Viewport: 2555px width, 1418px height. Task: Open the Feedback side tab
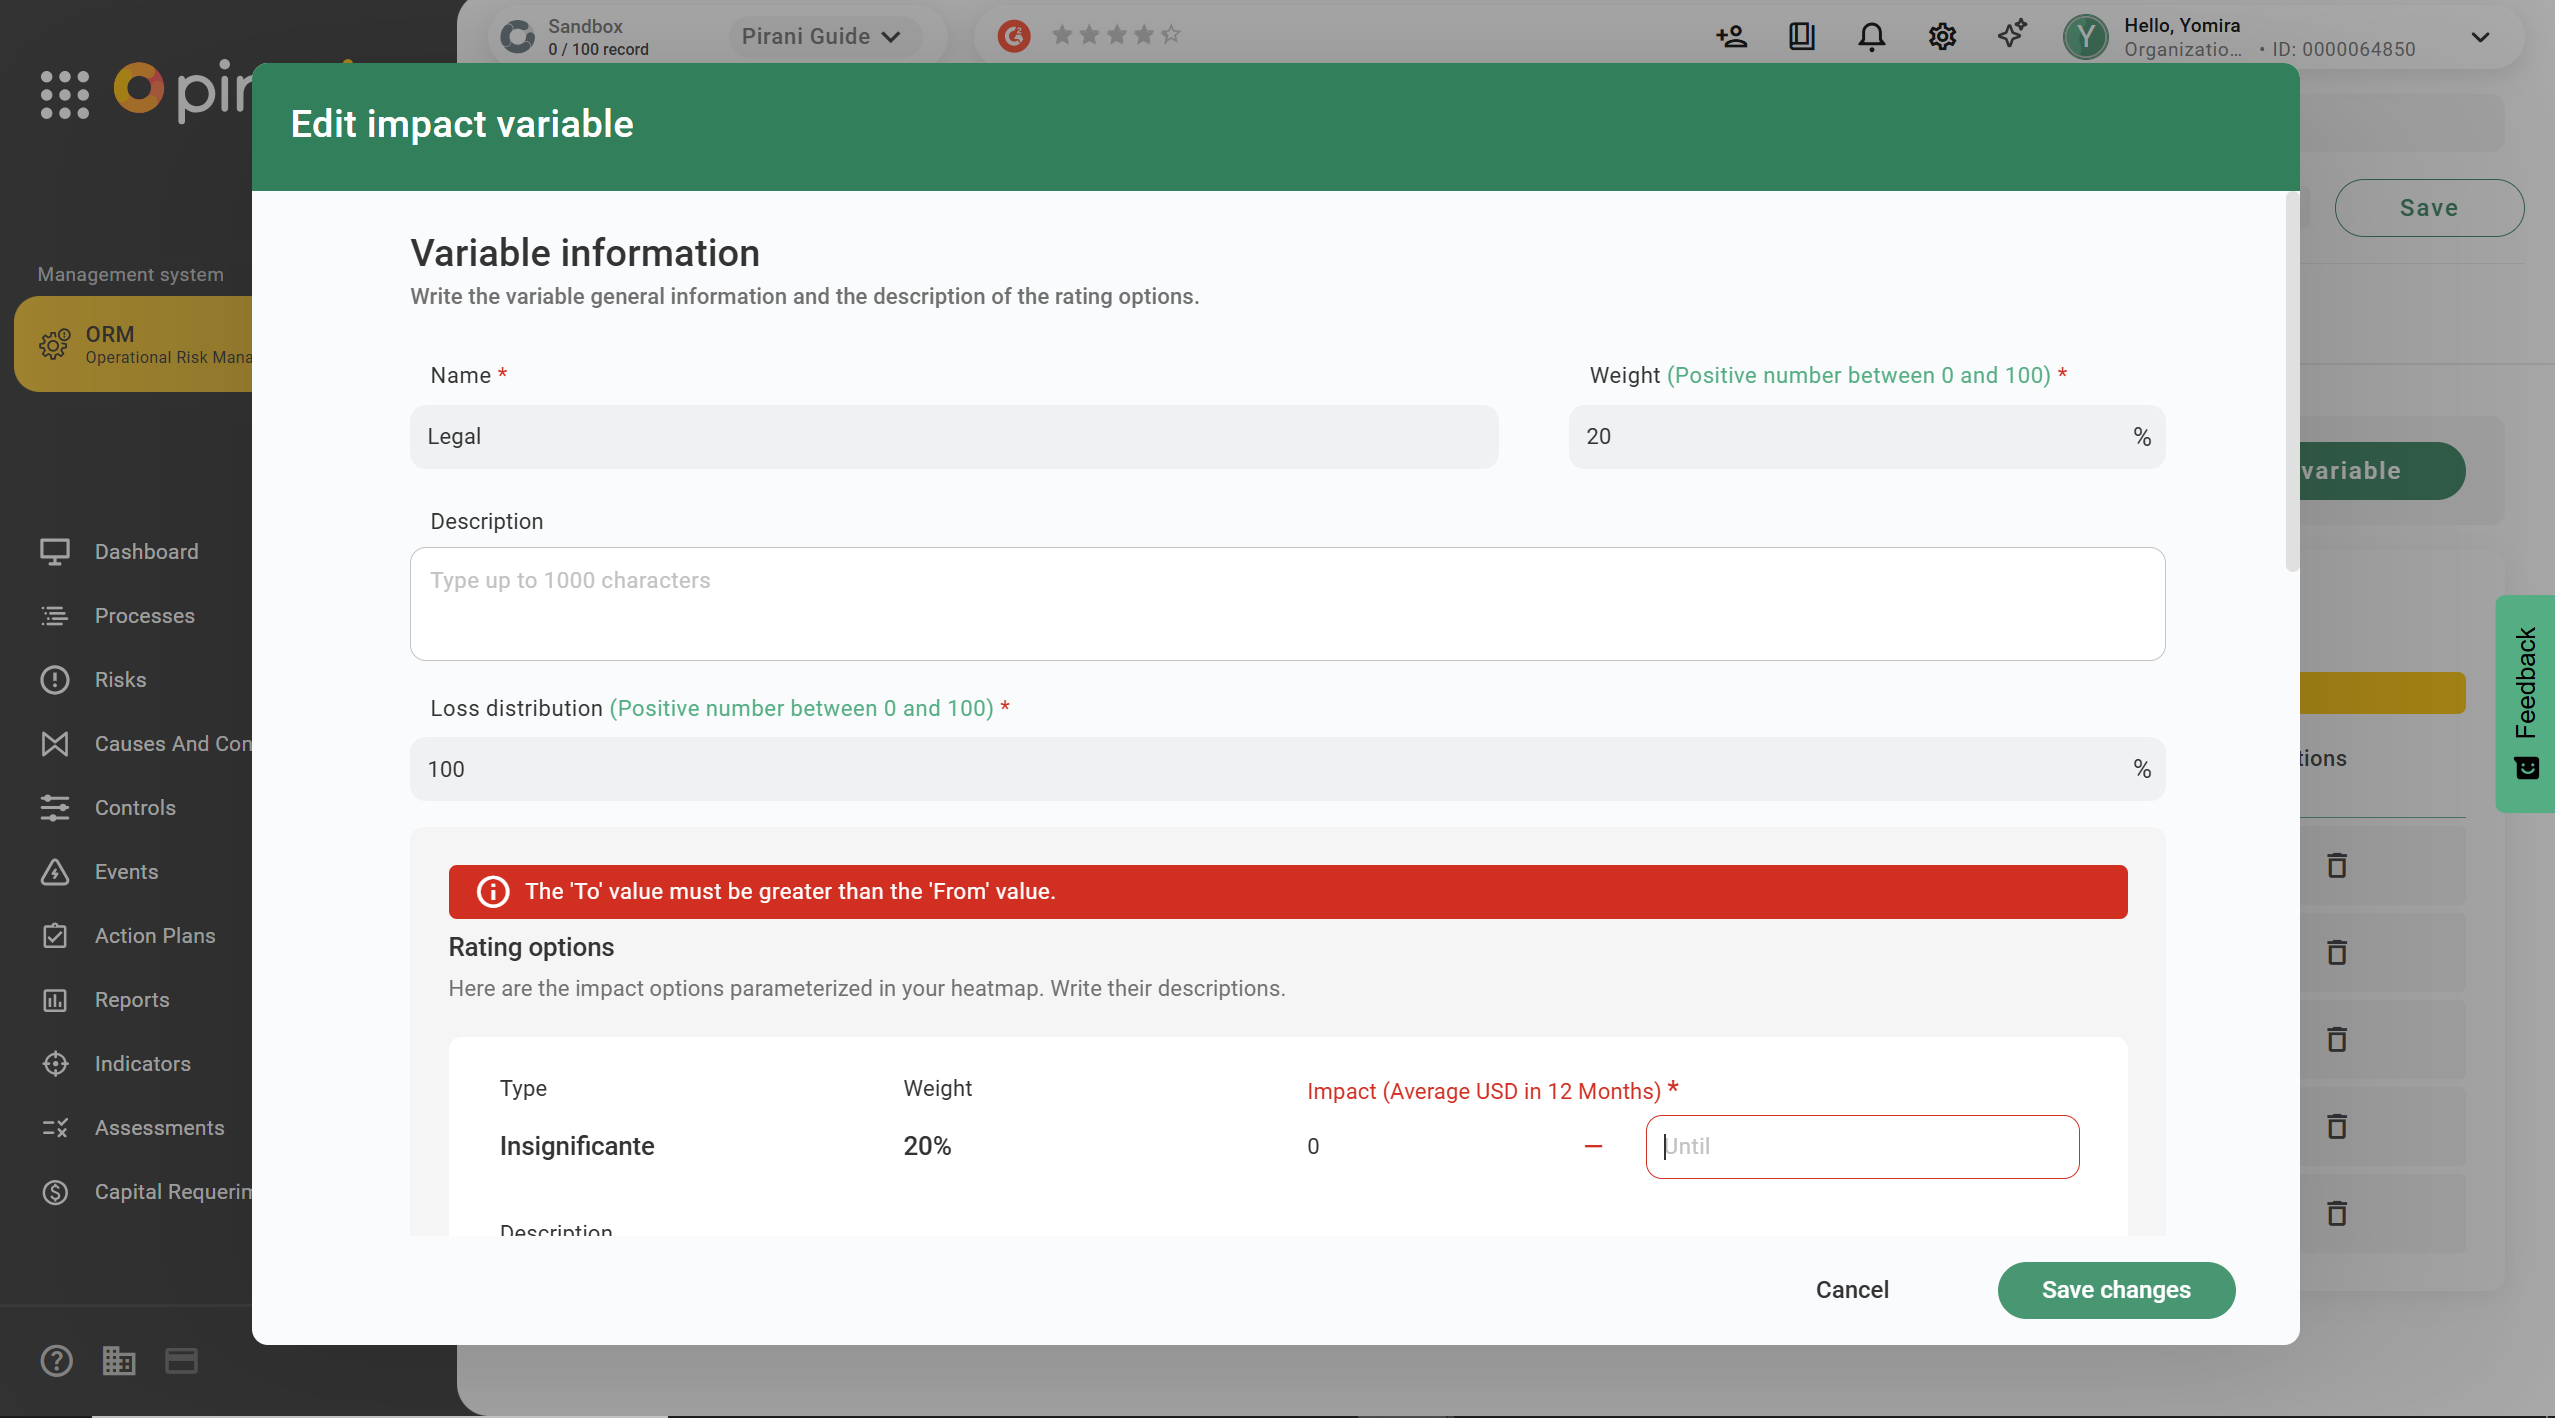[x=2526, y=702]
